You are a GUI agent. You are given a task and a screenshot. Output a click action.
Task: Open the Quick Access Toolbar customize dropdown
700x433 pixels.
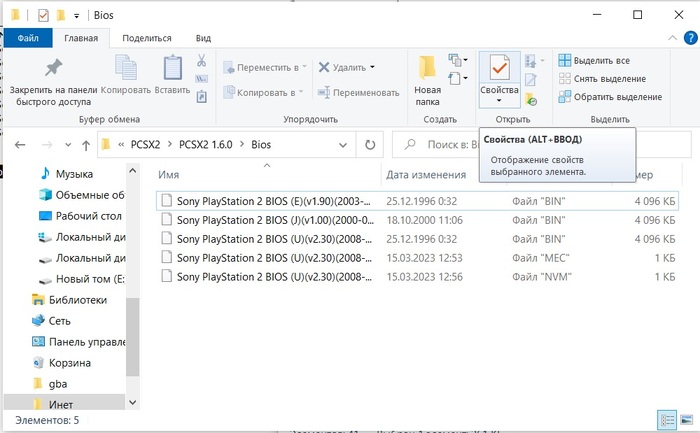(77, 16)
